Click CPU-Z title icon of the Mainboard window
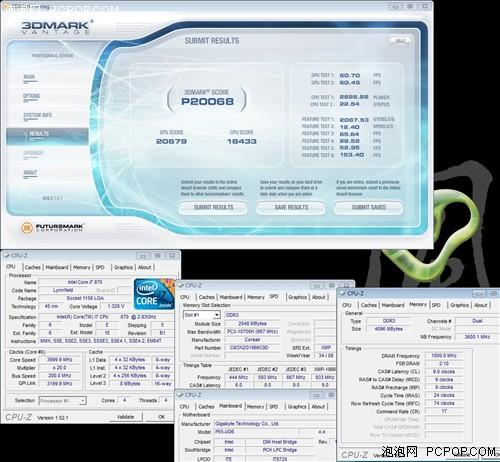 [180, 395]
